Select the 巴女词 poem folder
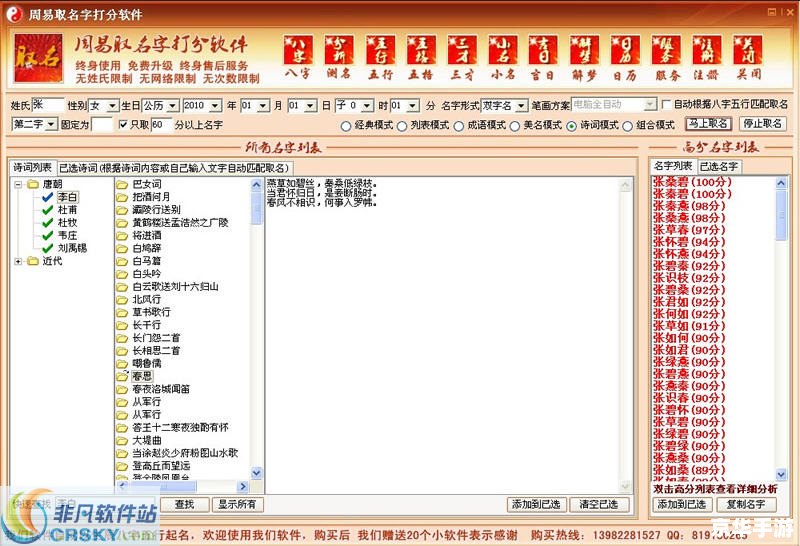Viewport: 800px width, 546px height. pyautogui.click(x=139, y=184)
